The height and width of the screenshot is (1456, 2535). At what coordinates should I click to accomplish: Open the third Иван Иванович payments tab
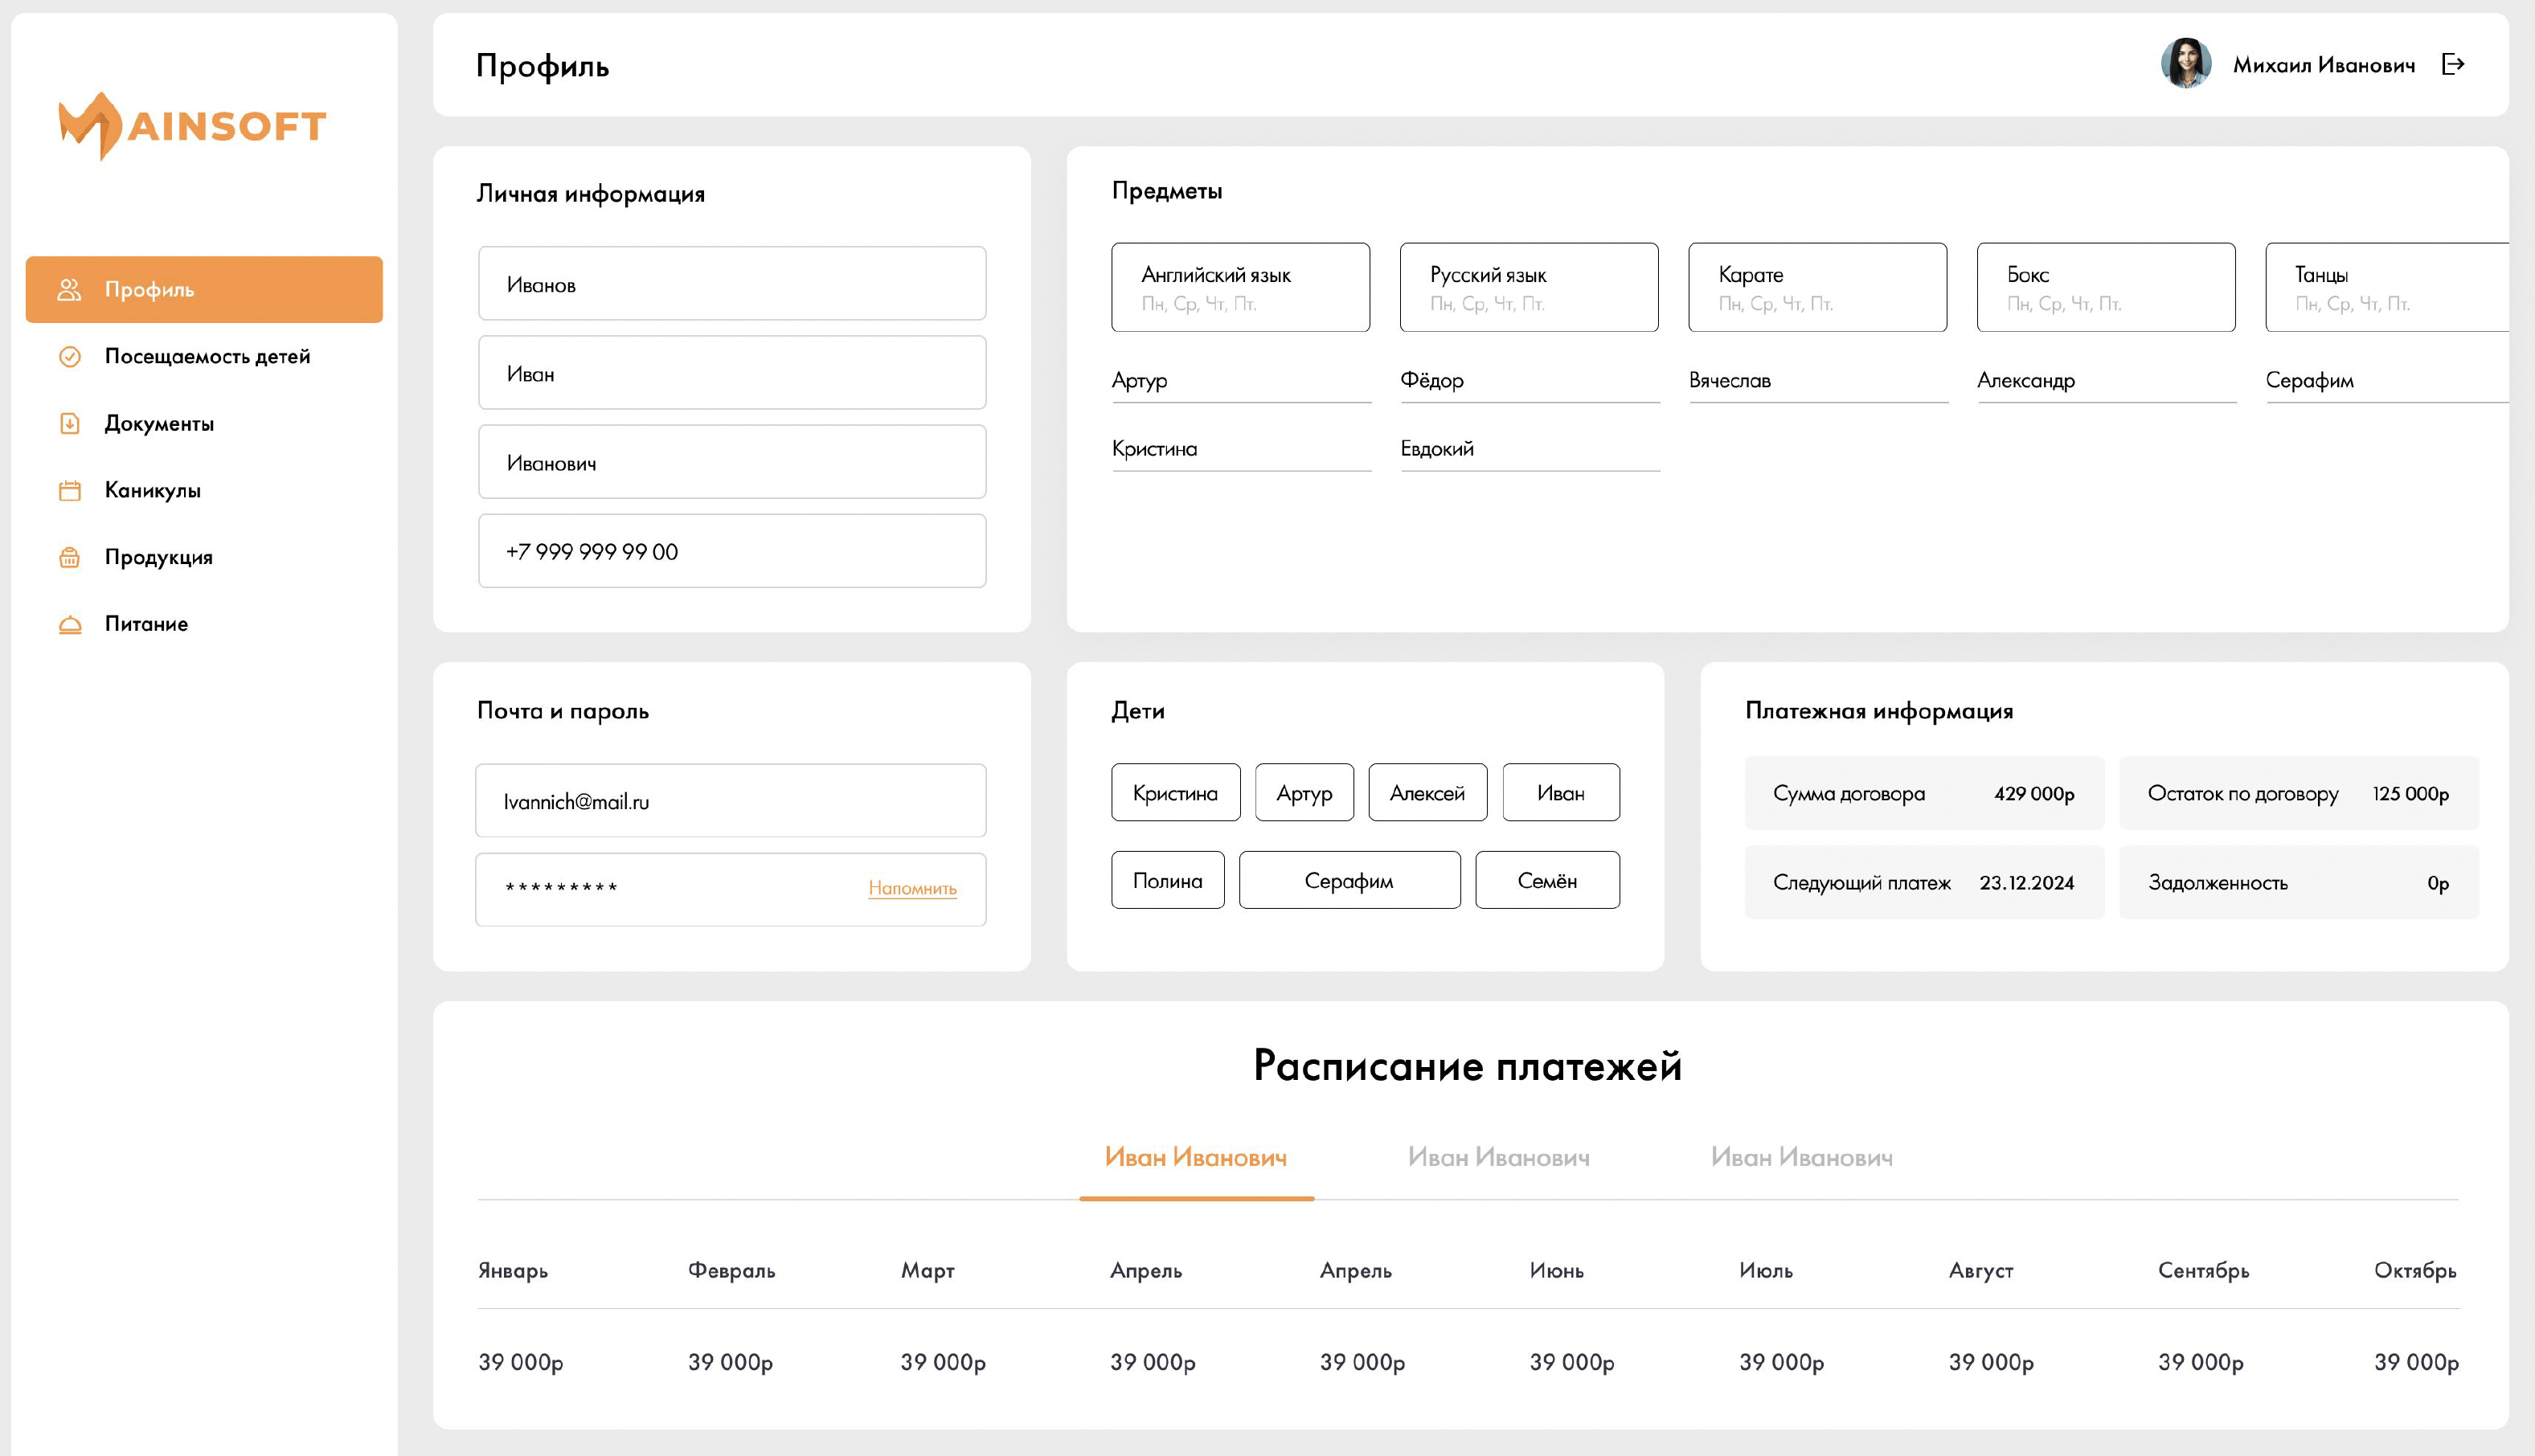pyautogui.click(x=1801, y=1157)
